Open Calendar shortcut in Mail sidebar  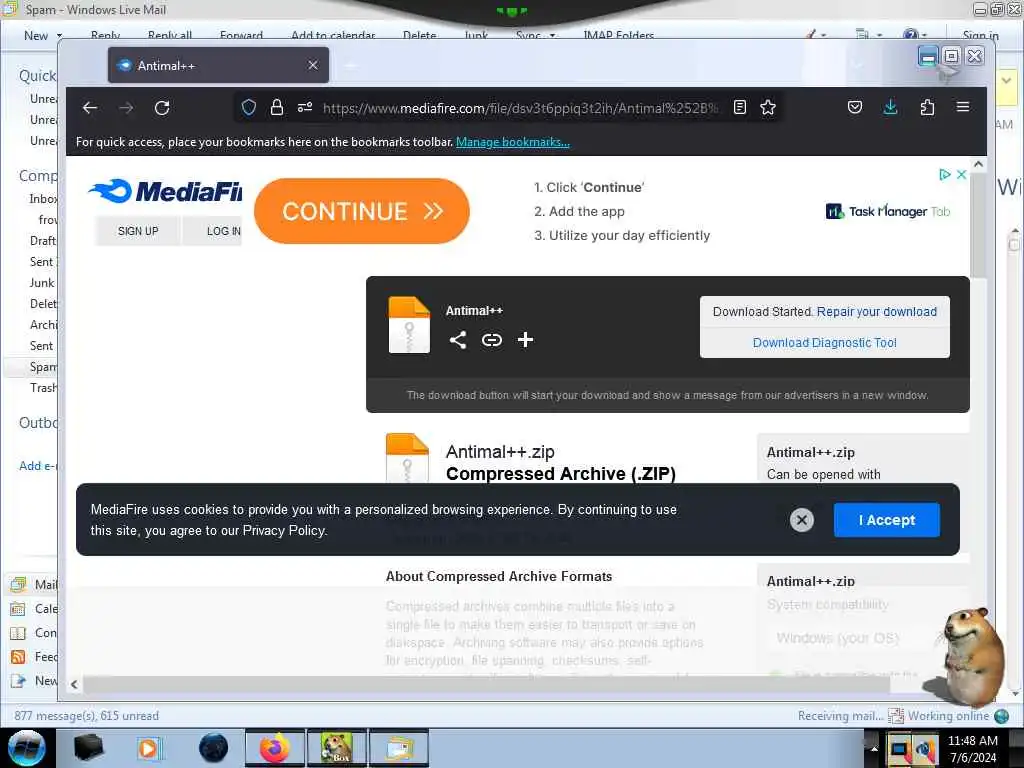[x=34, y=609]
